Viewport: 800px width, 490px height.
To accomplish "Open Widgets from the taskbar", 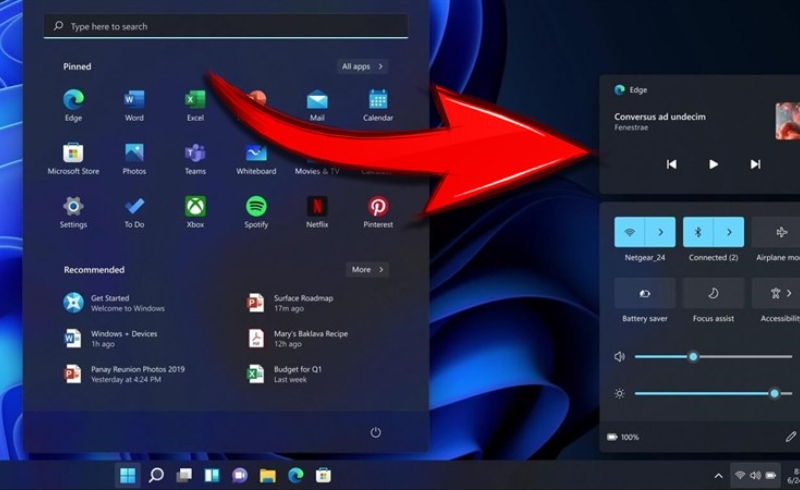I will pos(212,476).
